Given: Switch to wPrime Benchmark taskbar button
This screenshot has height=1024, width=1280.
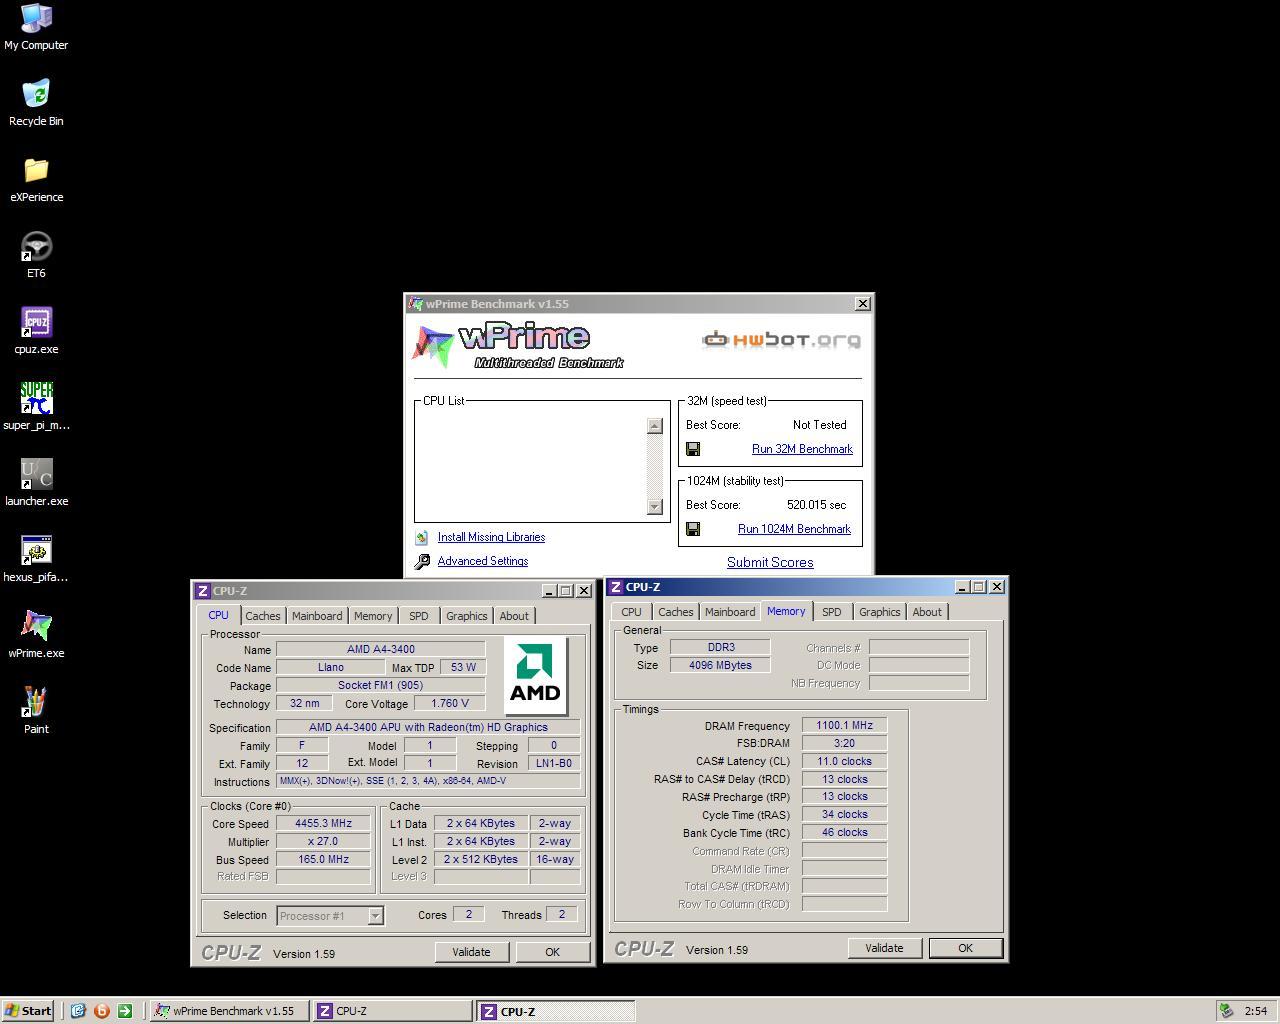Looking at the screenshot, I should (x=228, y=1011).
